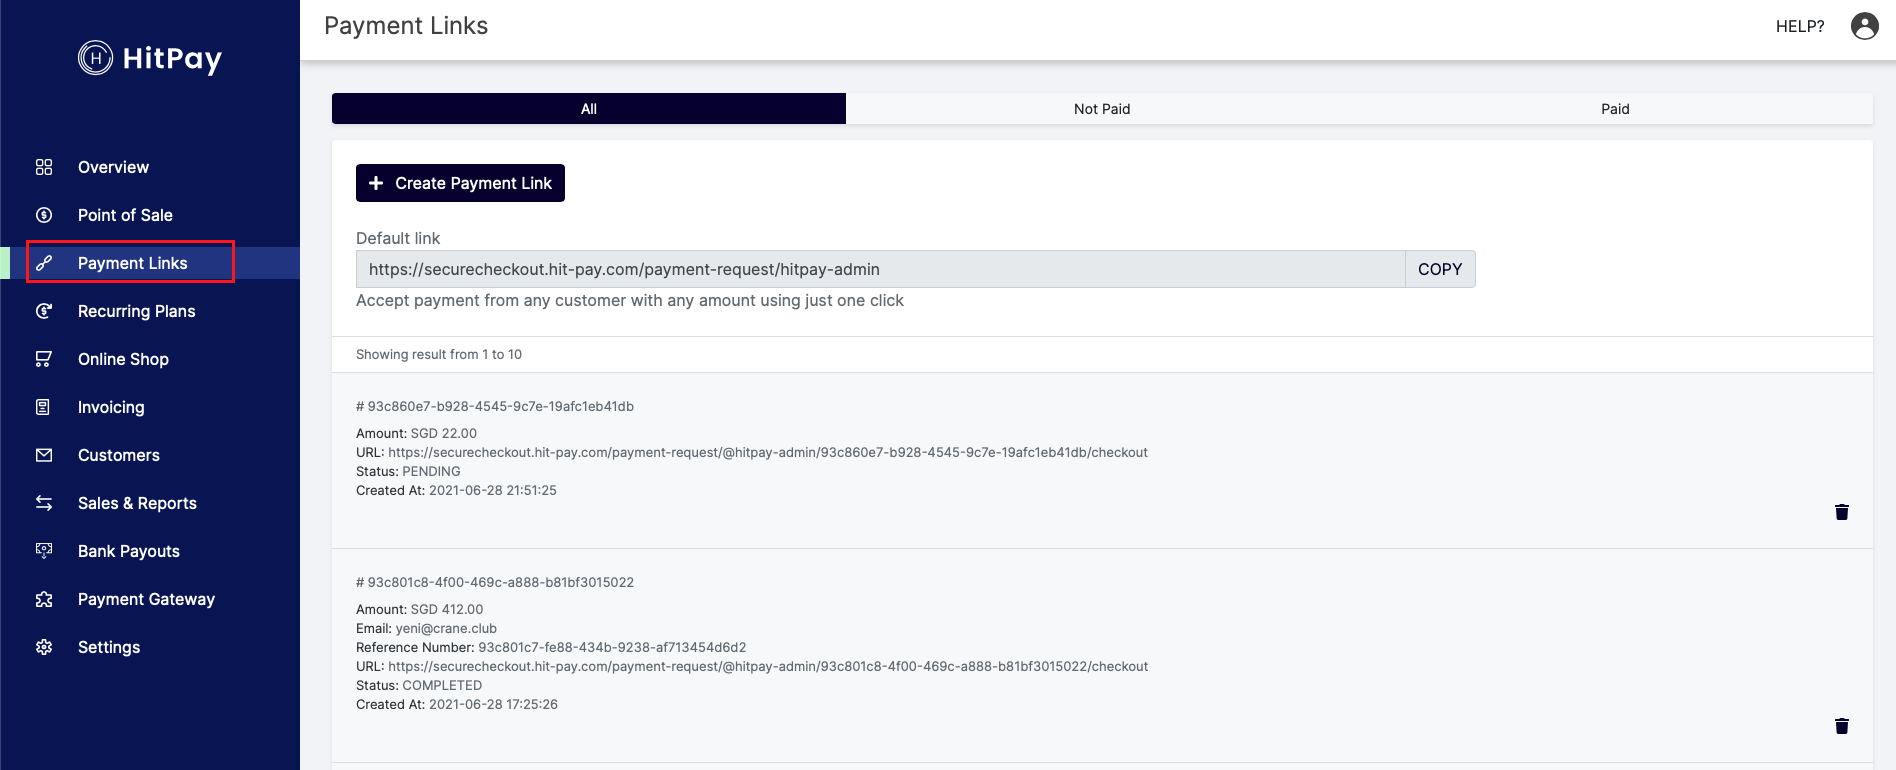Delete the SGD 412.00 payment link
The image size is (1896, 770).
1842,726
